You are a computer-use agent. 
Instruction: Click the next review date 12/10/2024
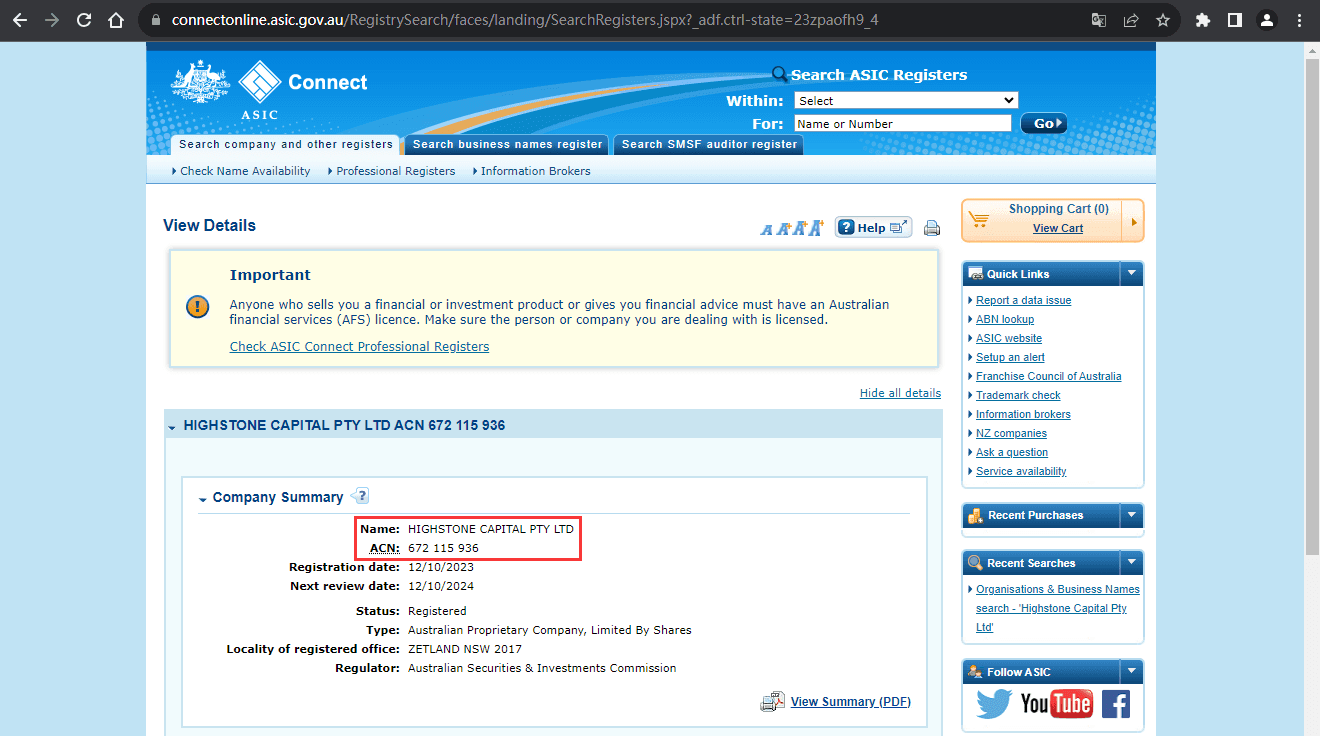coord(441,586)
